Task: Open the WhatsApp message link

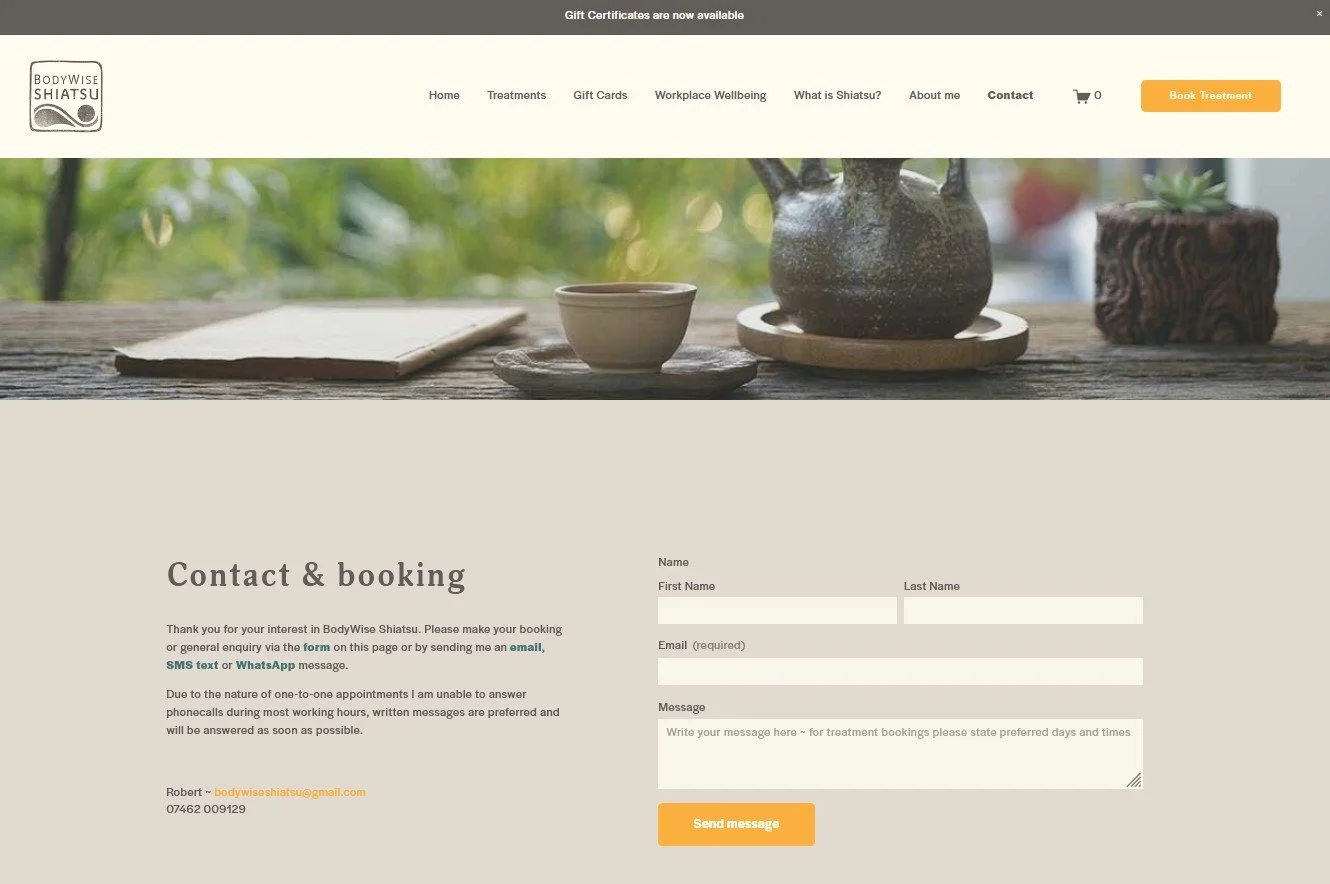Action: (x=265, y=666)
